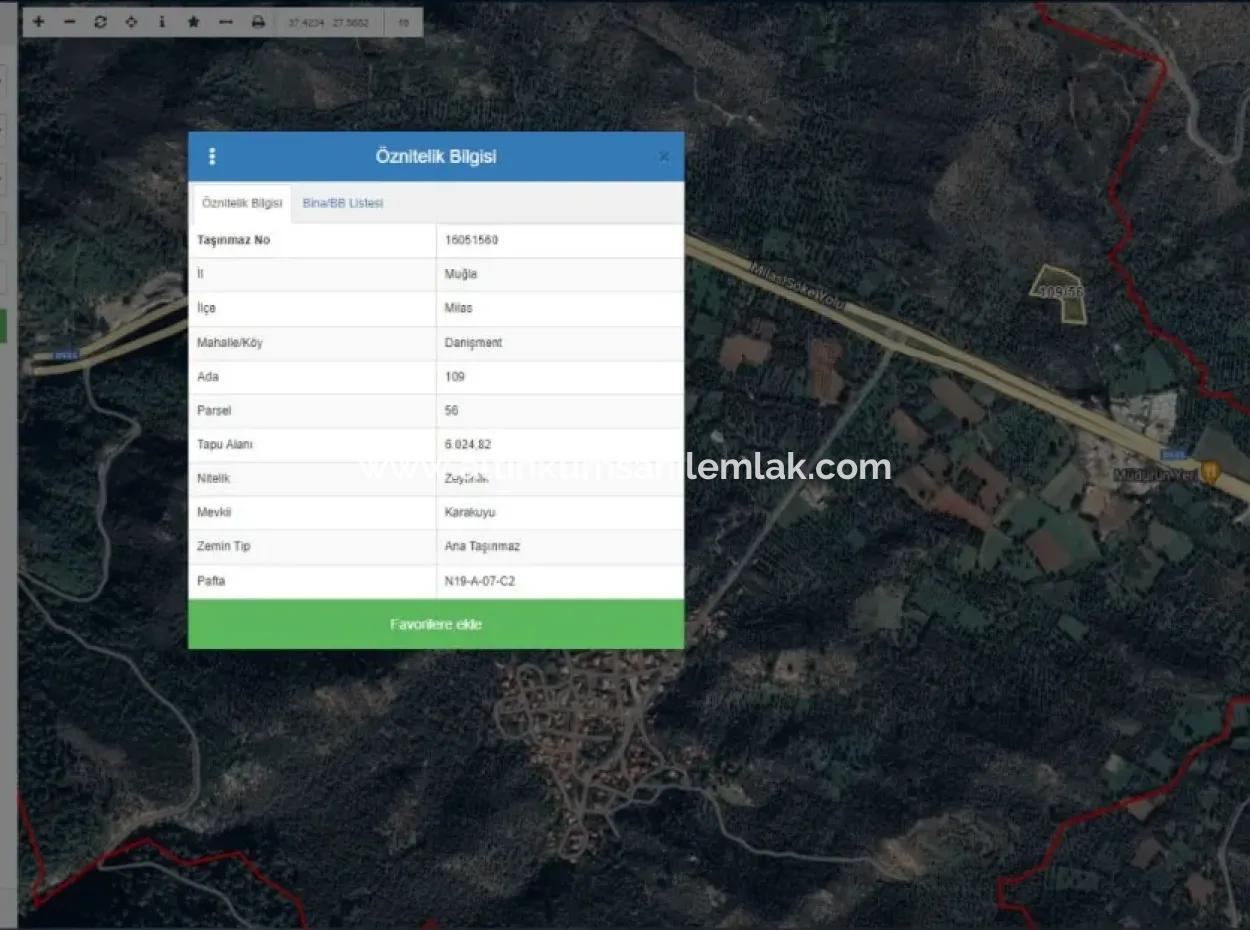Click the coordinates display in the toolbar
This screenshot has height=930, width=1250.
(x=328, y=21)
